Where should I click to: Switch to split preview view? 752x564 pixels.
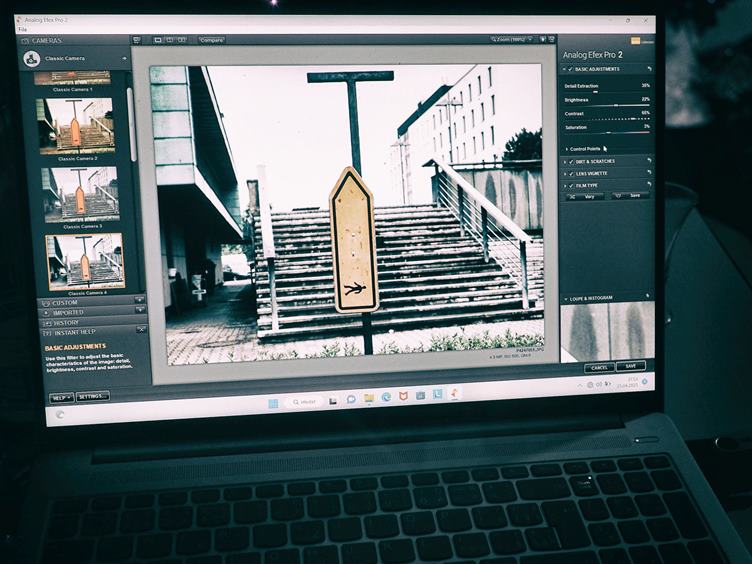coord(169,40)
